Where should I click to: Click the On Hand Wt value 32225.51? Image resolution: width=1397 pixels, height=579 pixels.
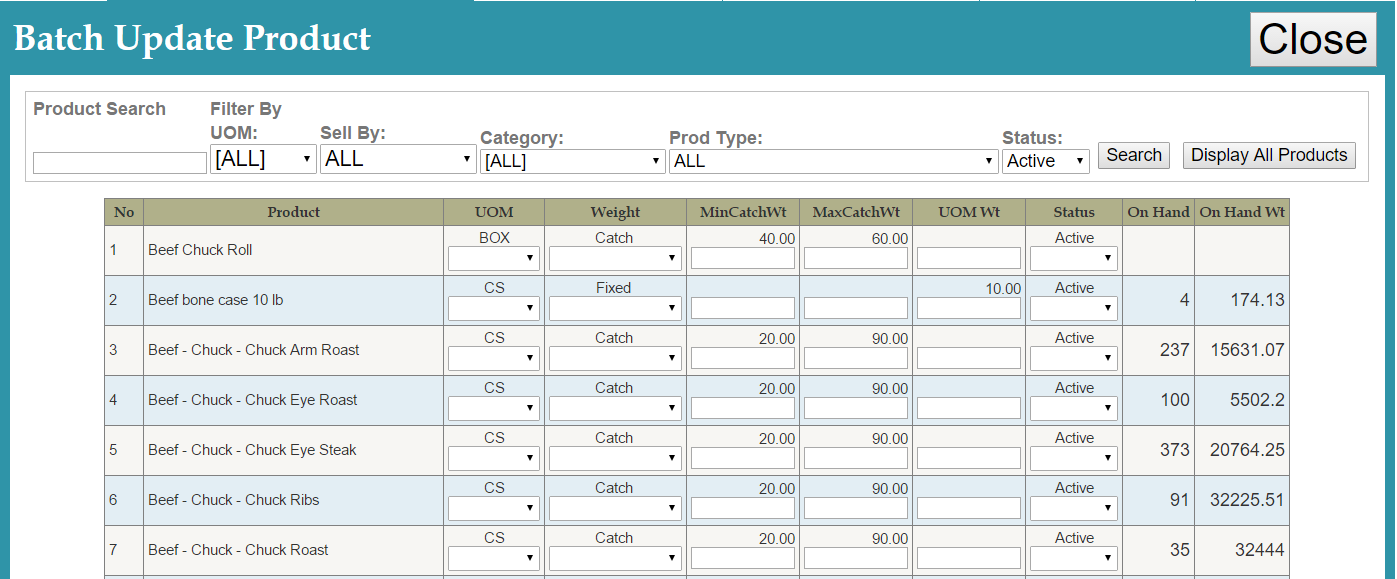(1247, 500)
